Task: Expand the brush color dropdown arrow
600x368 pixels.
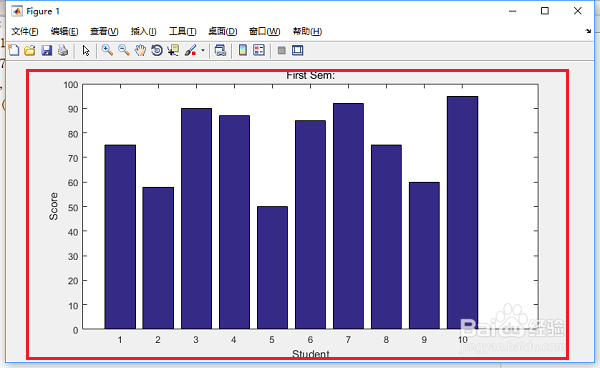Action: [203, 50]
